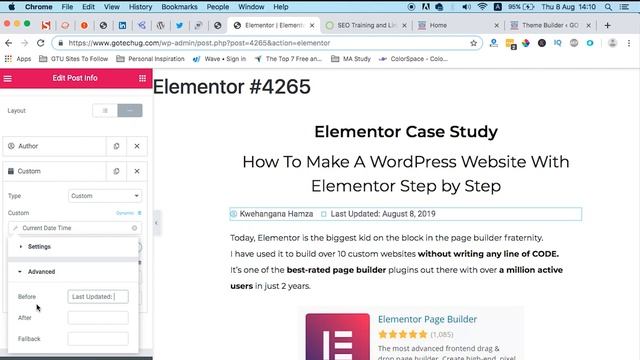Open the pinned WordPress tab

point(160,25)
